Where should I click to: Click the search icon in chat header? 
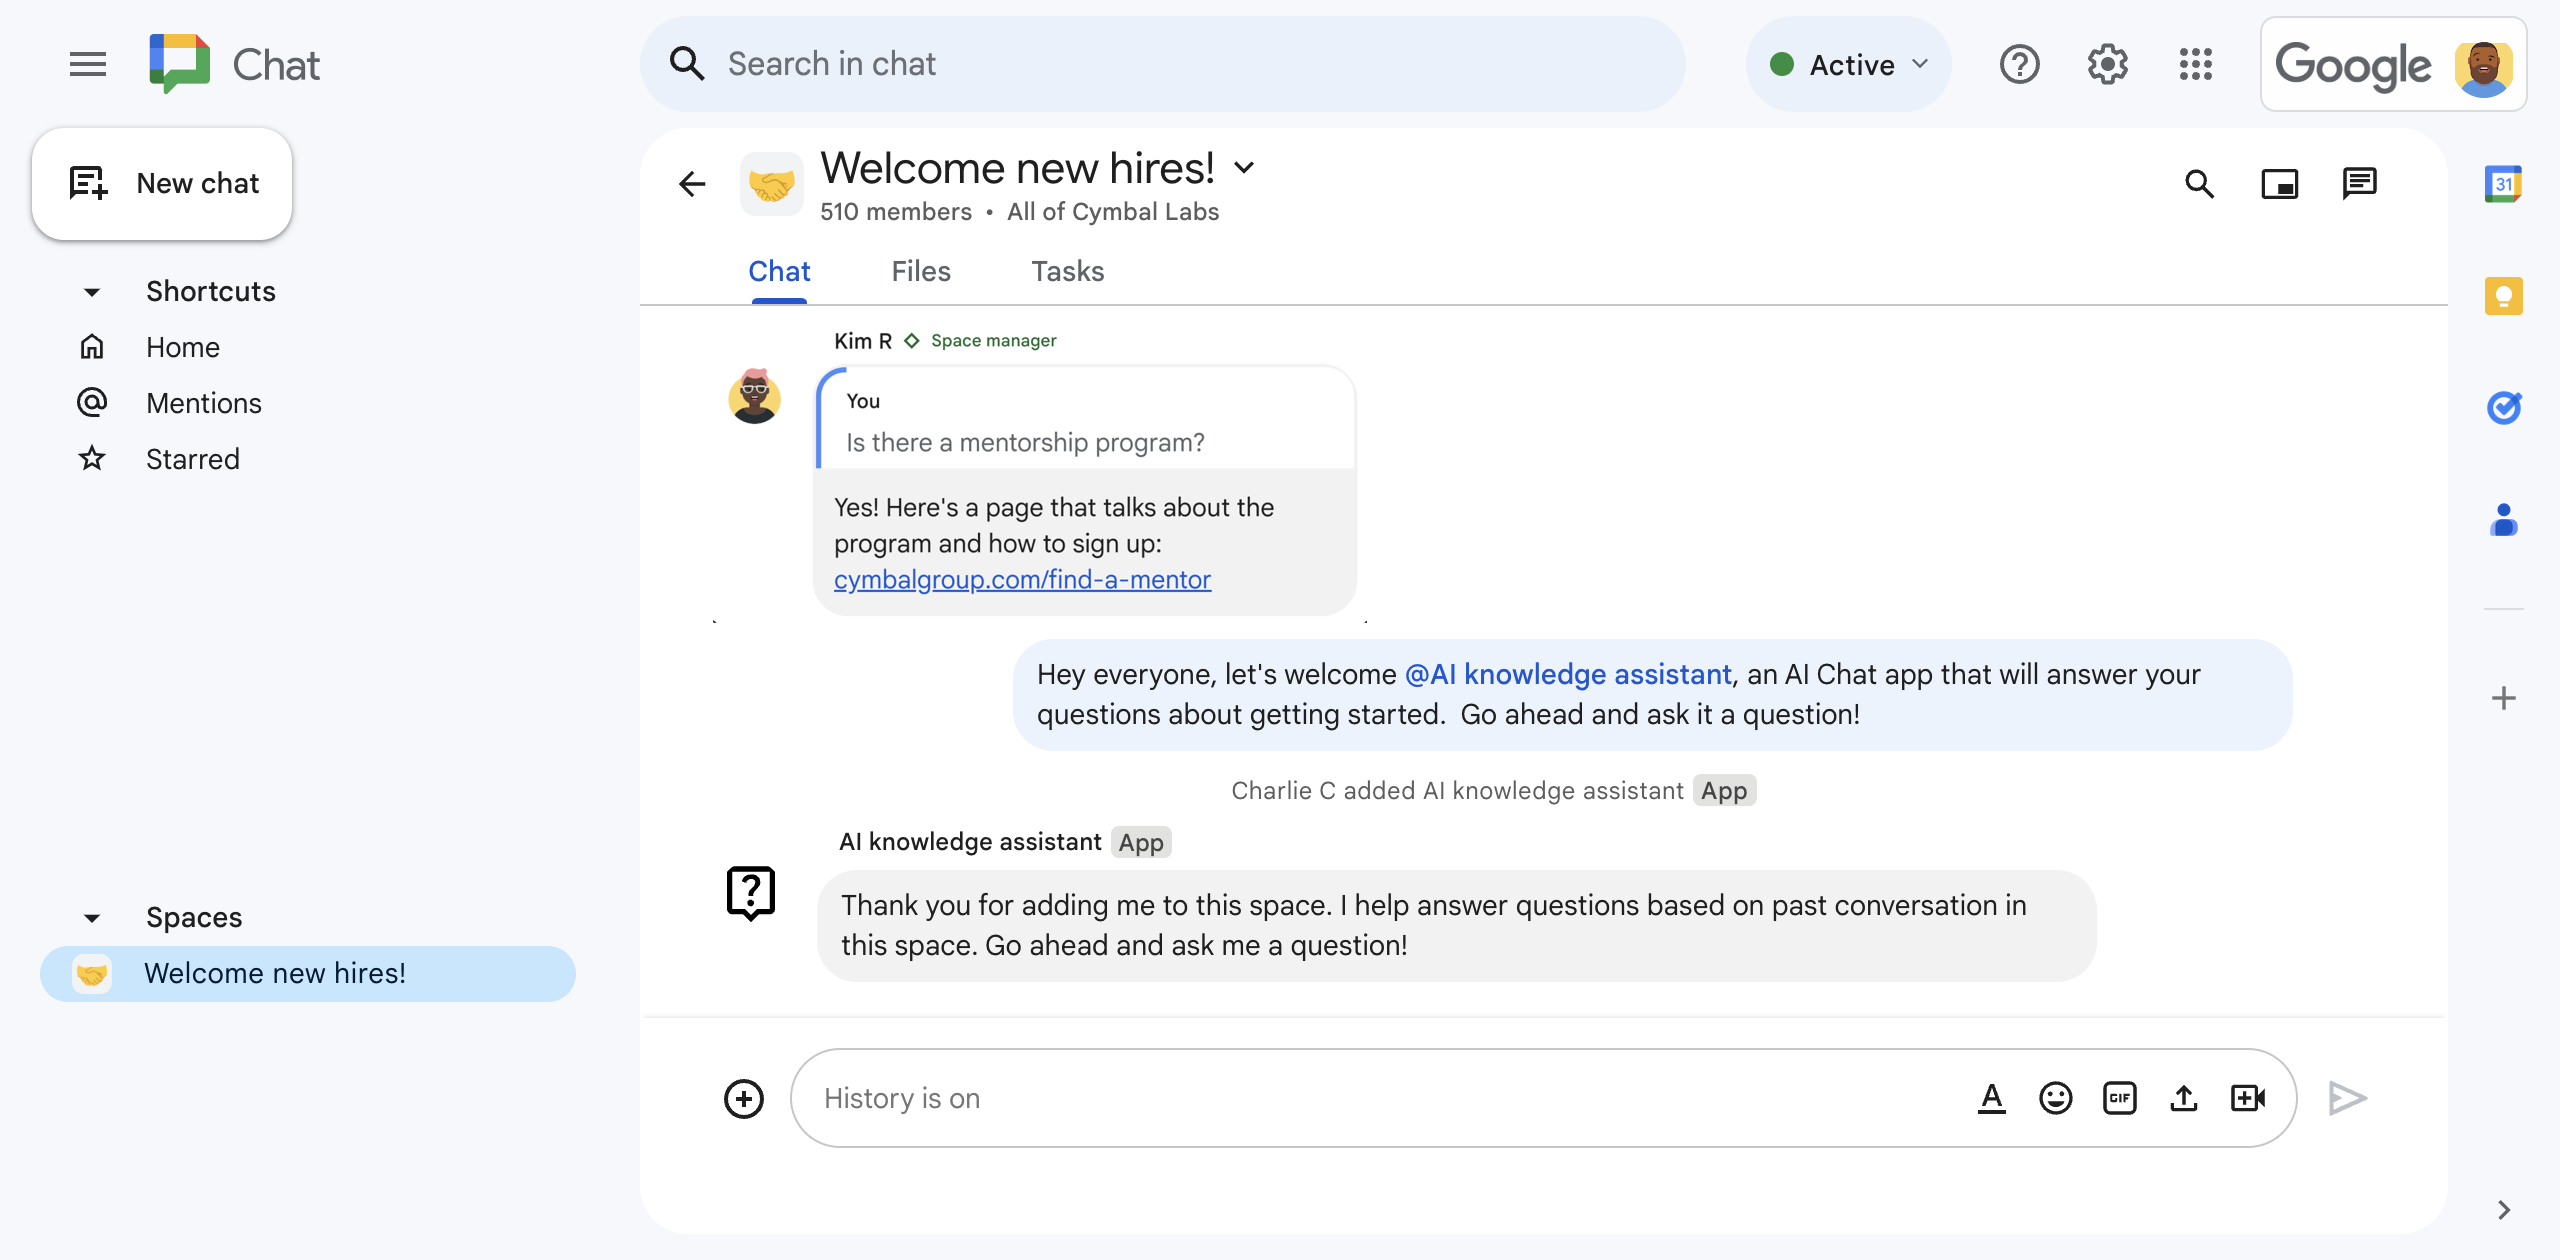pyautogui.click(x=2202, y=181)
